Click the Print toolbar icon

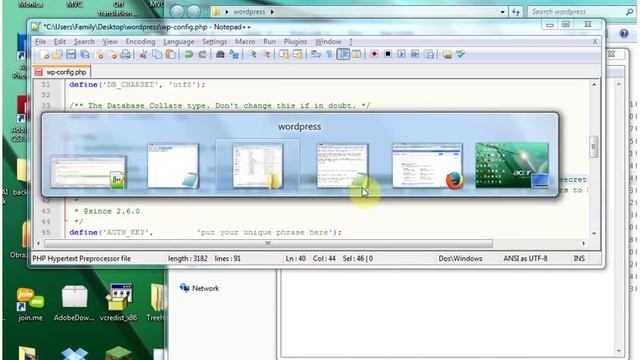point(125,54)
